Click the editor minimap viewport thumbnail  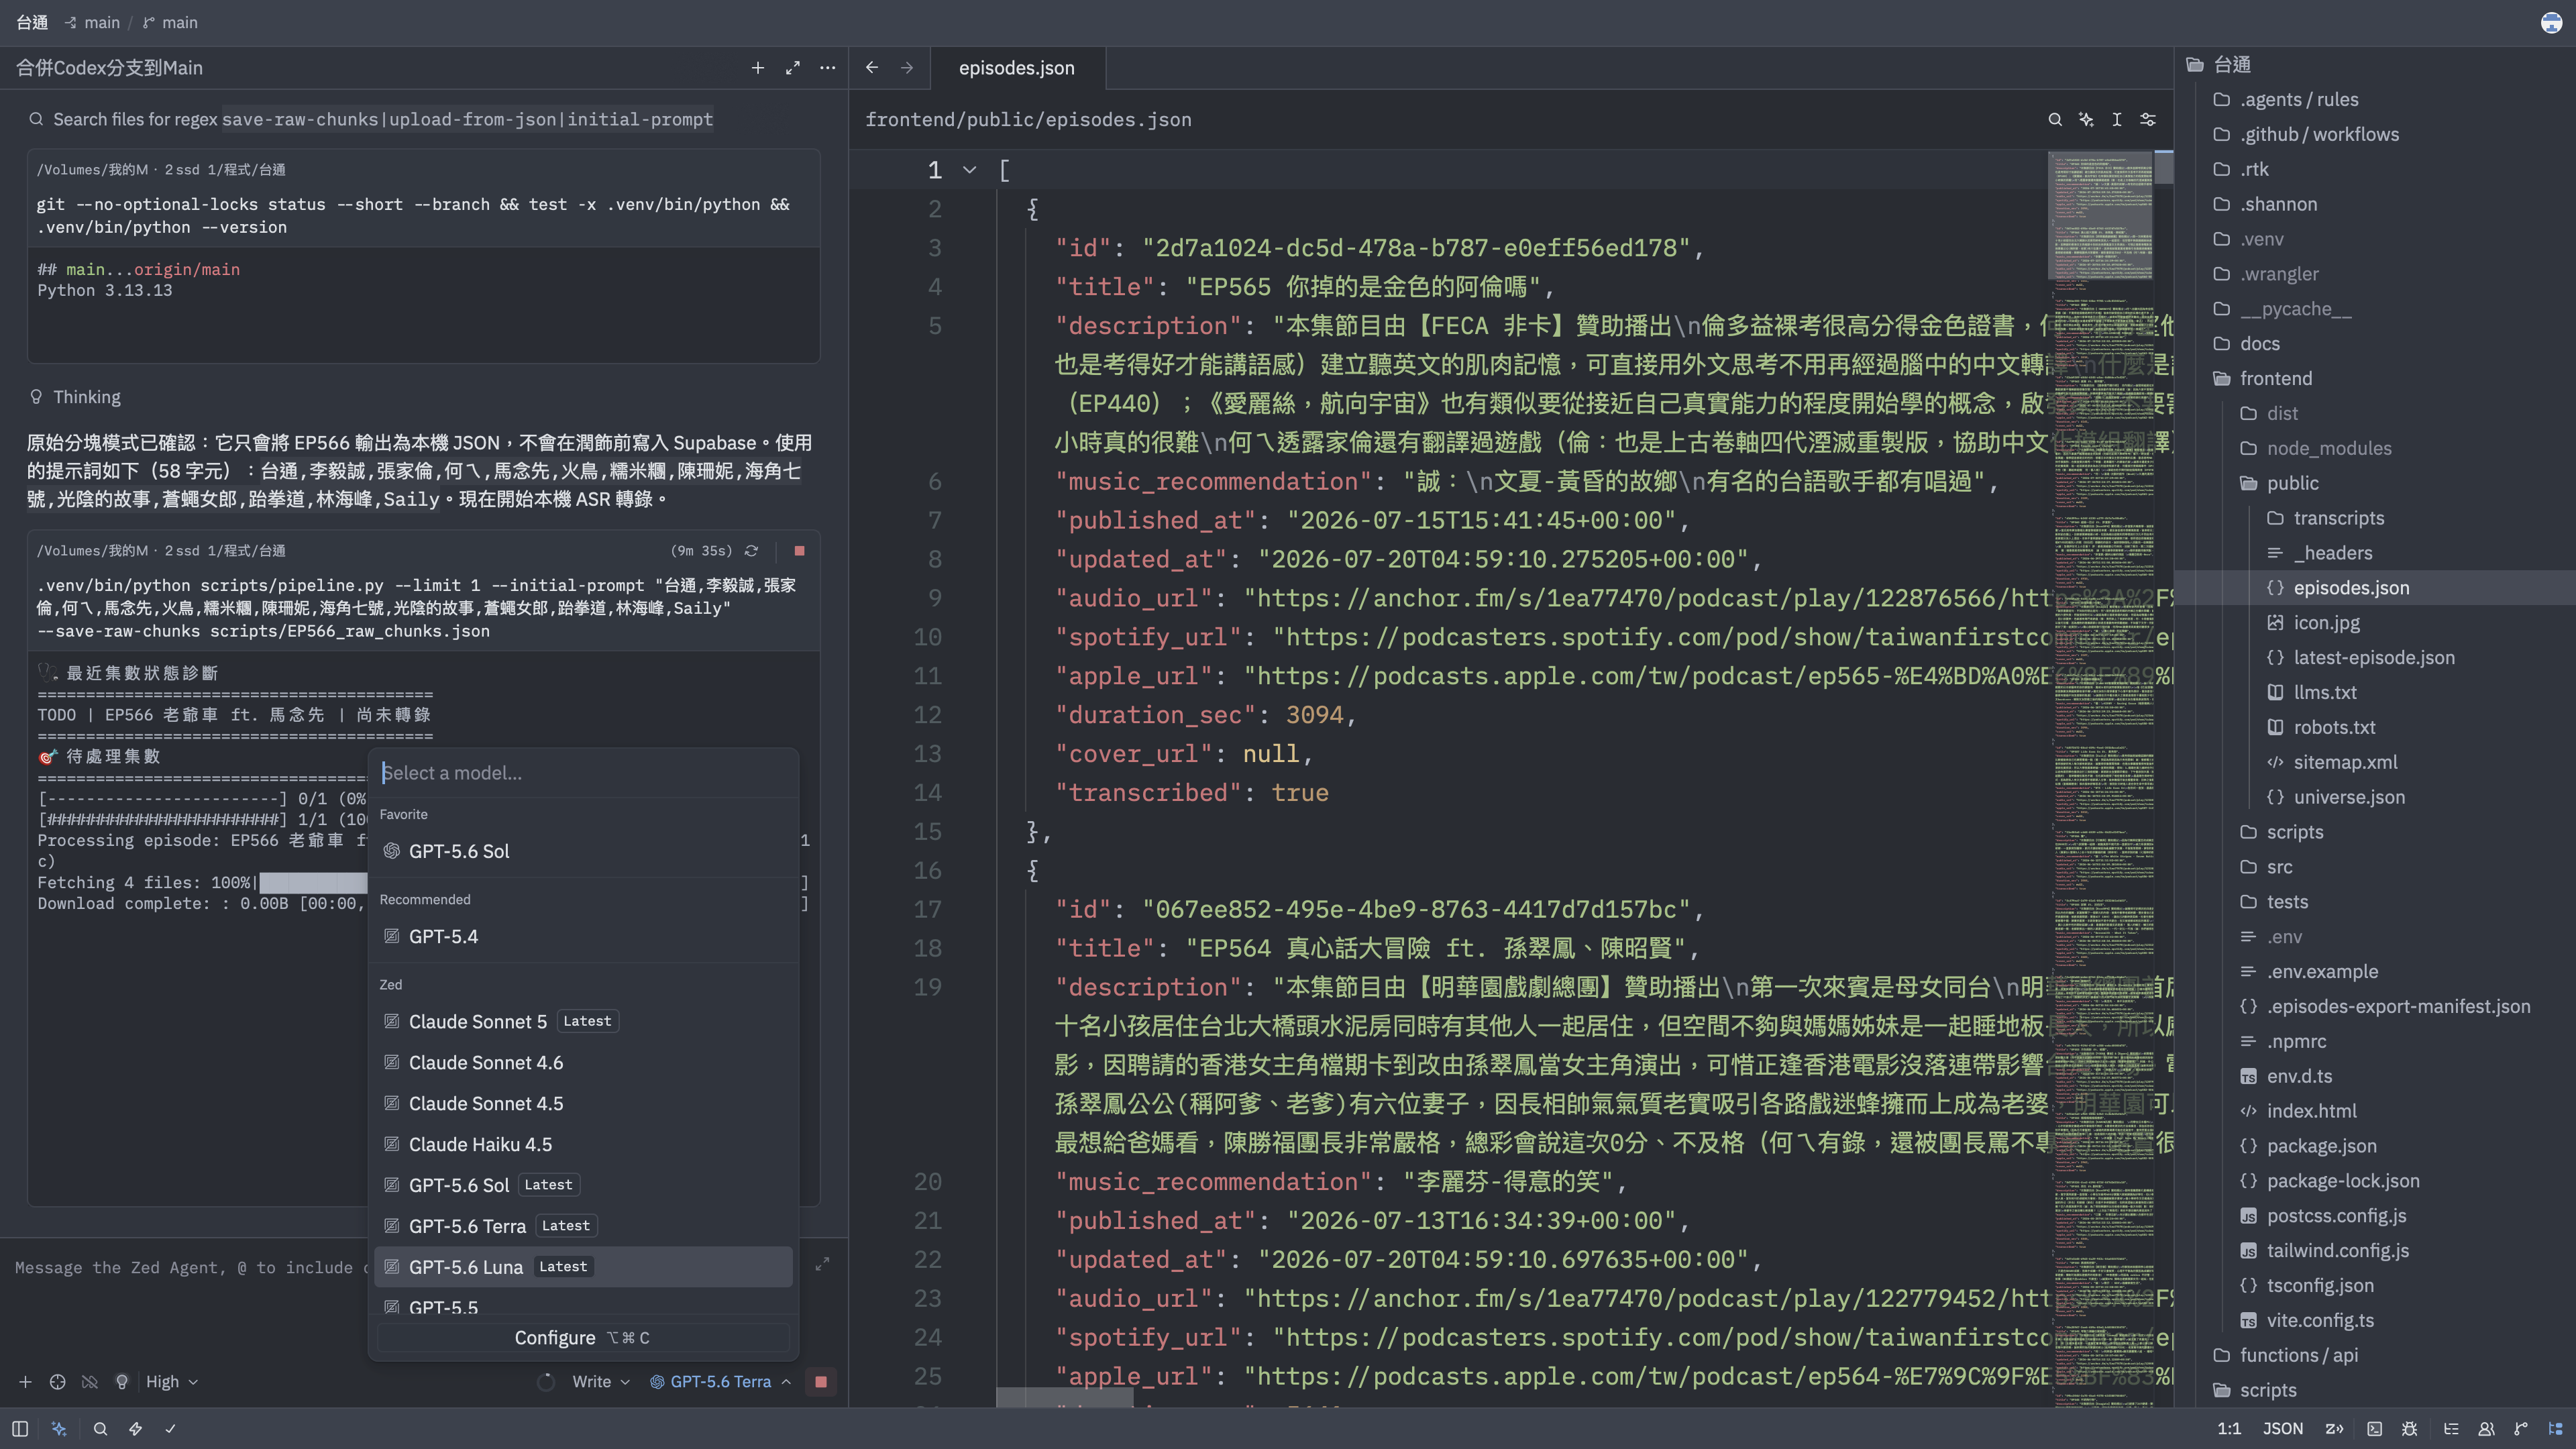pyautogui.click(x=2100, y=214)
